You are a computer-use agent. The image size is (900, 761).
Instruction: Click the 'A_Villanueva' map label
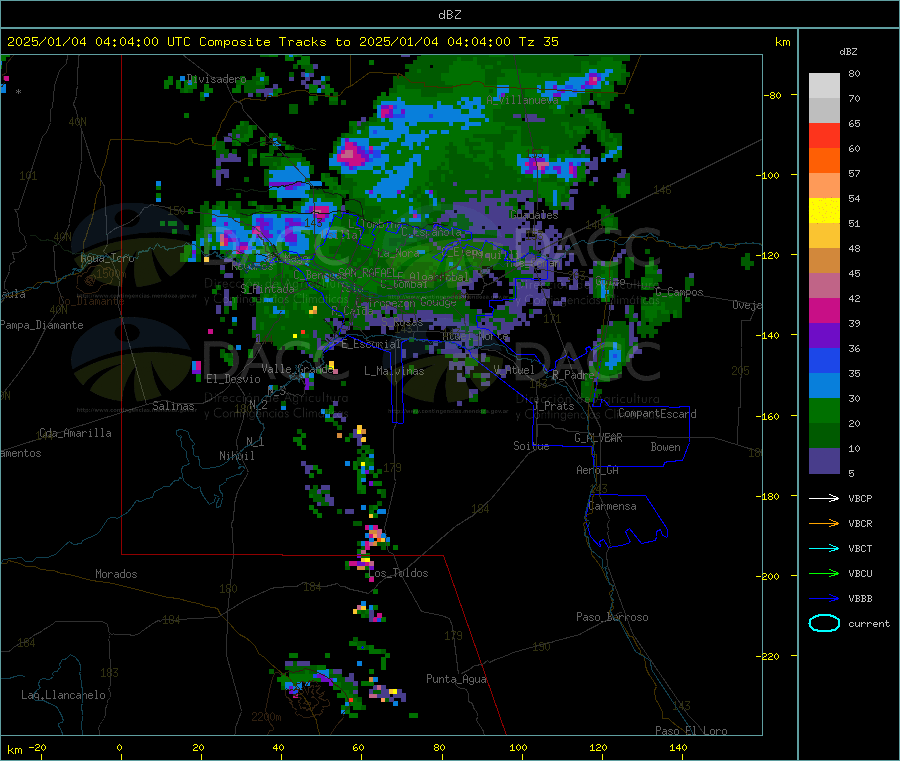click(x=522, y=100)
